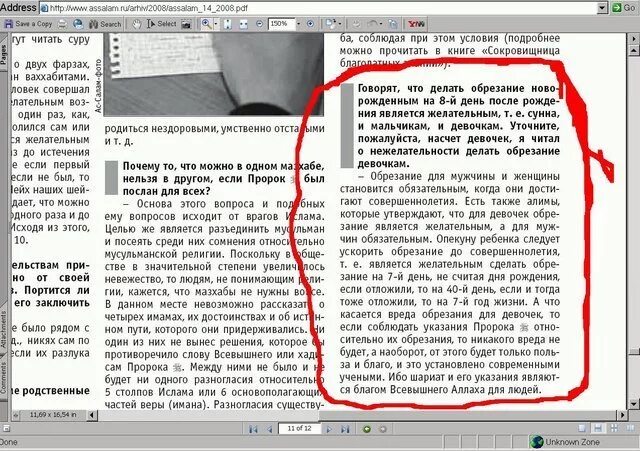Open the Attachments side tab

pos(4,329)
